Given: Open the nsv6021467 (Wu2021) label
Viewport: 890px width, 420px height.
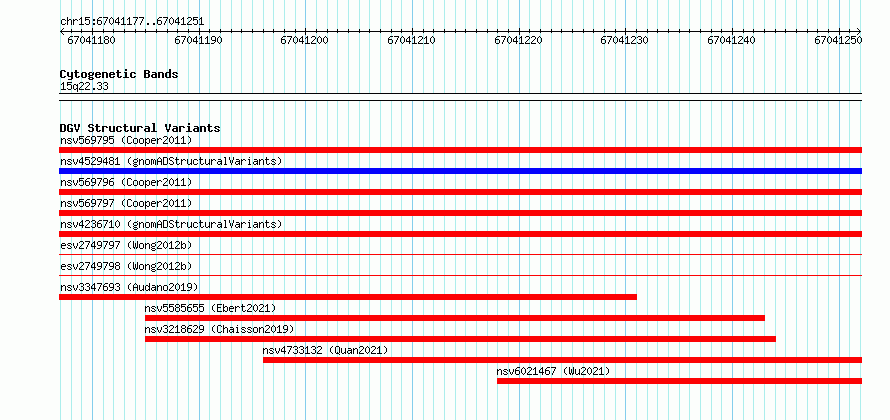Looking at the screenshot, I should point(553,371).
